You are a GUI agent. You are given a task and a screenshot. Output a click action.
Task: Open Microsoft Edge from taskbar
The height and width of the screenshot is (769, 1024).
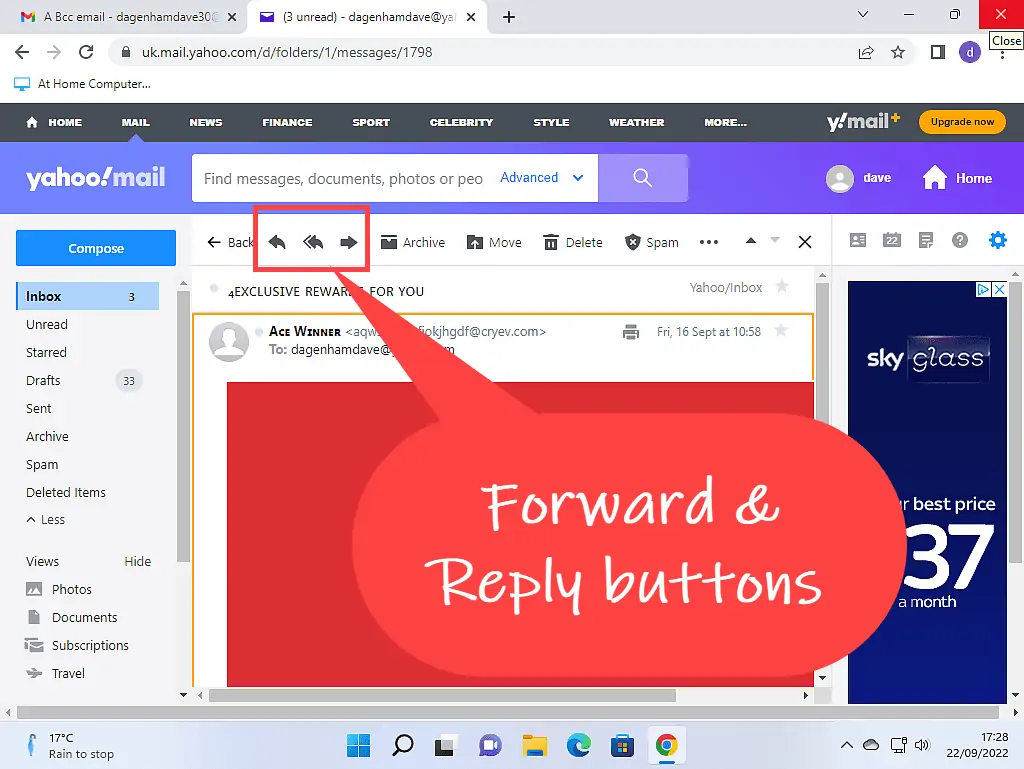[x=579, y=745]
